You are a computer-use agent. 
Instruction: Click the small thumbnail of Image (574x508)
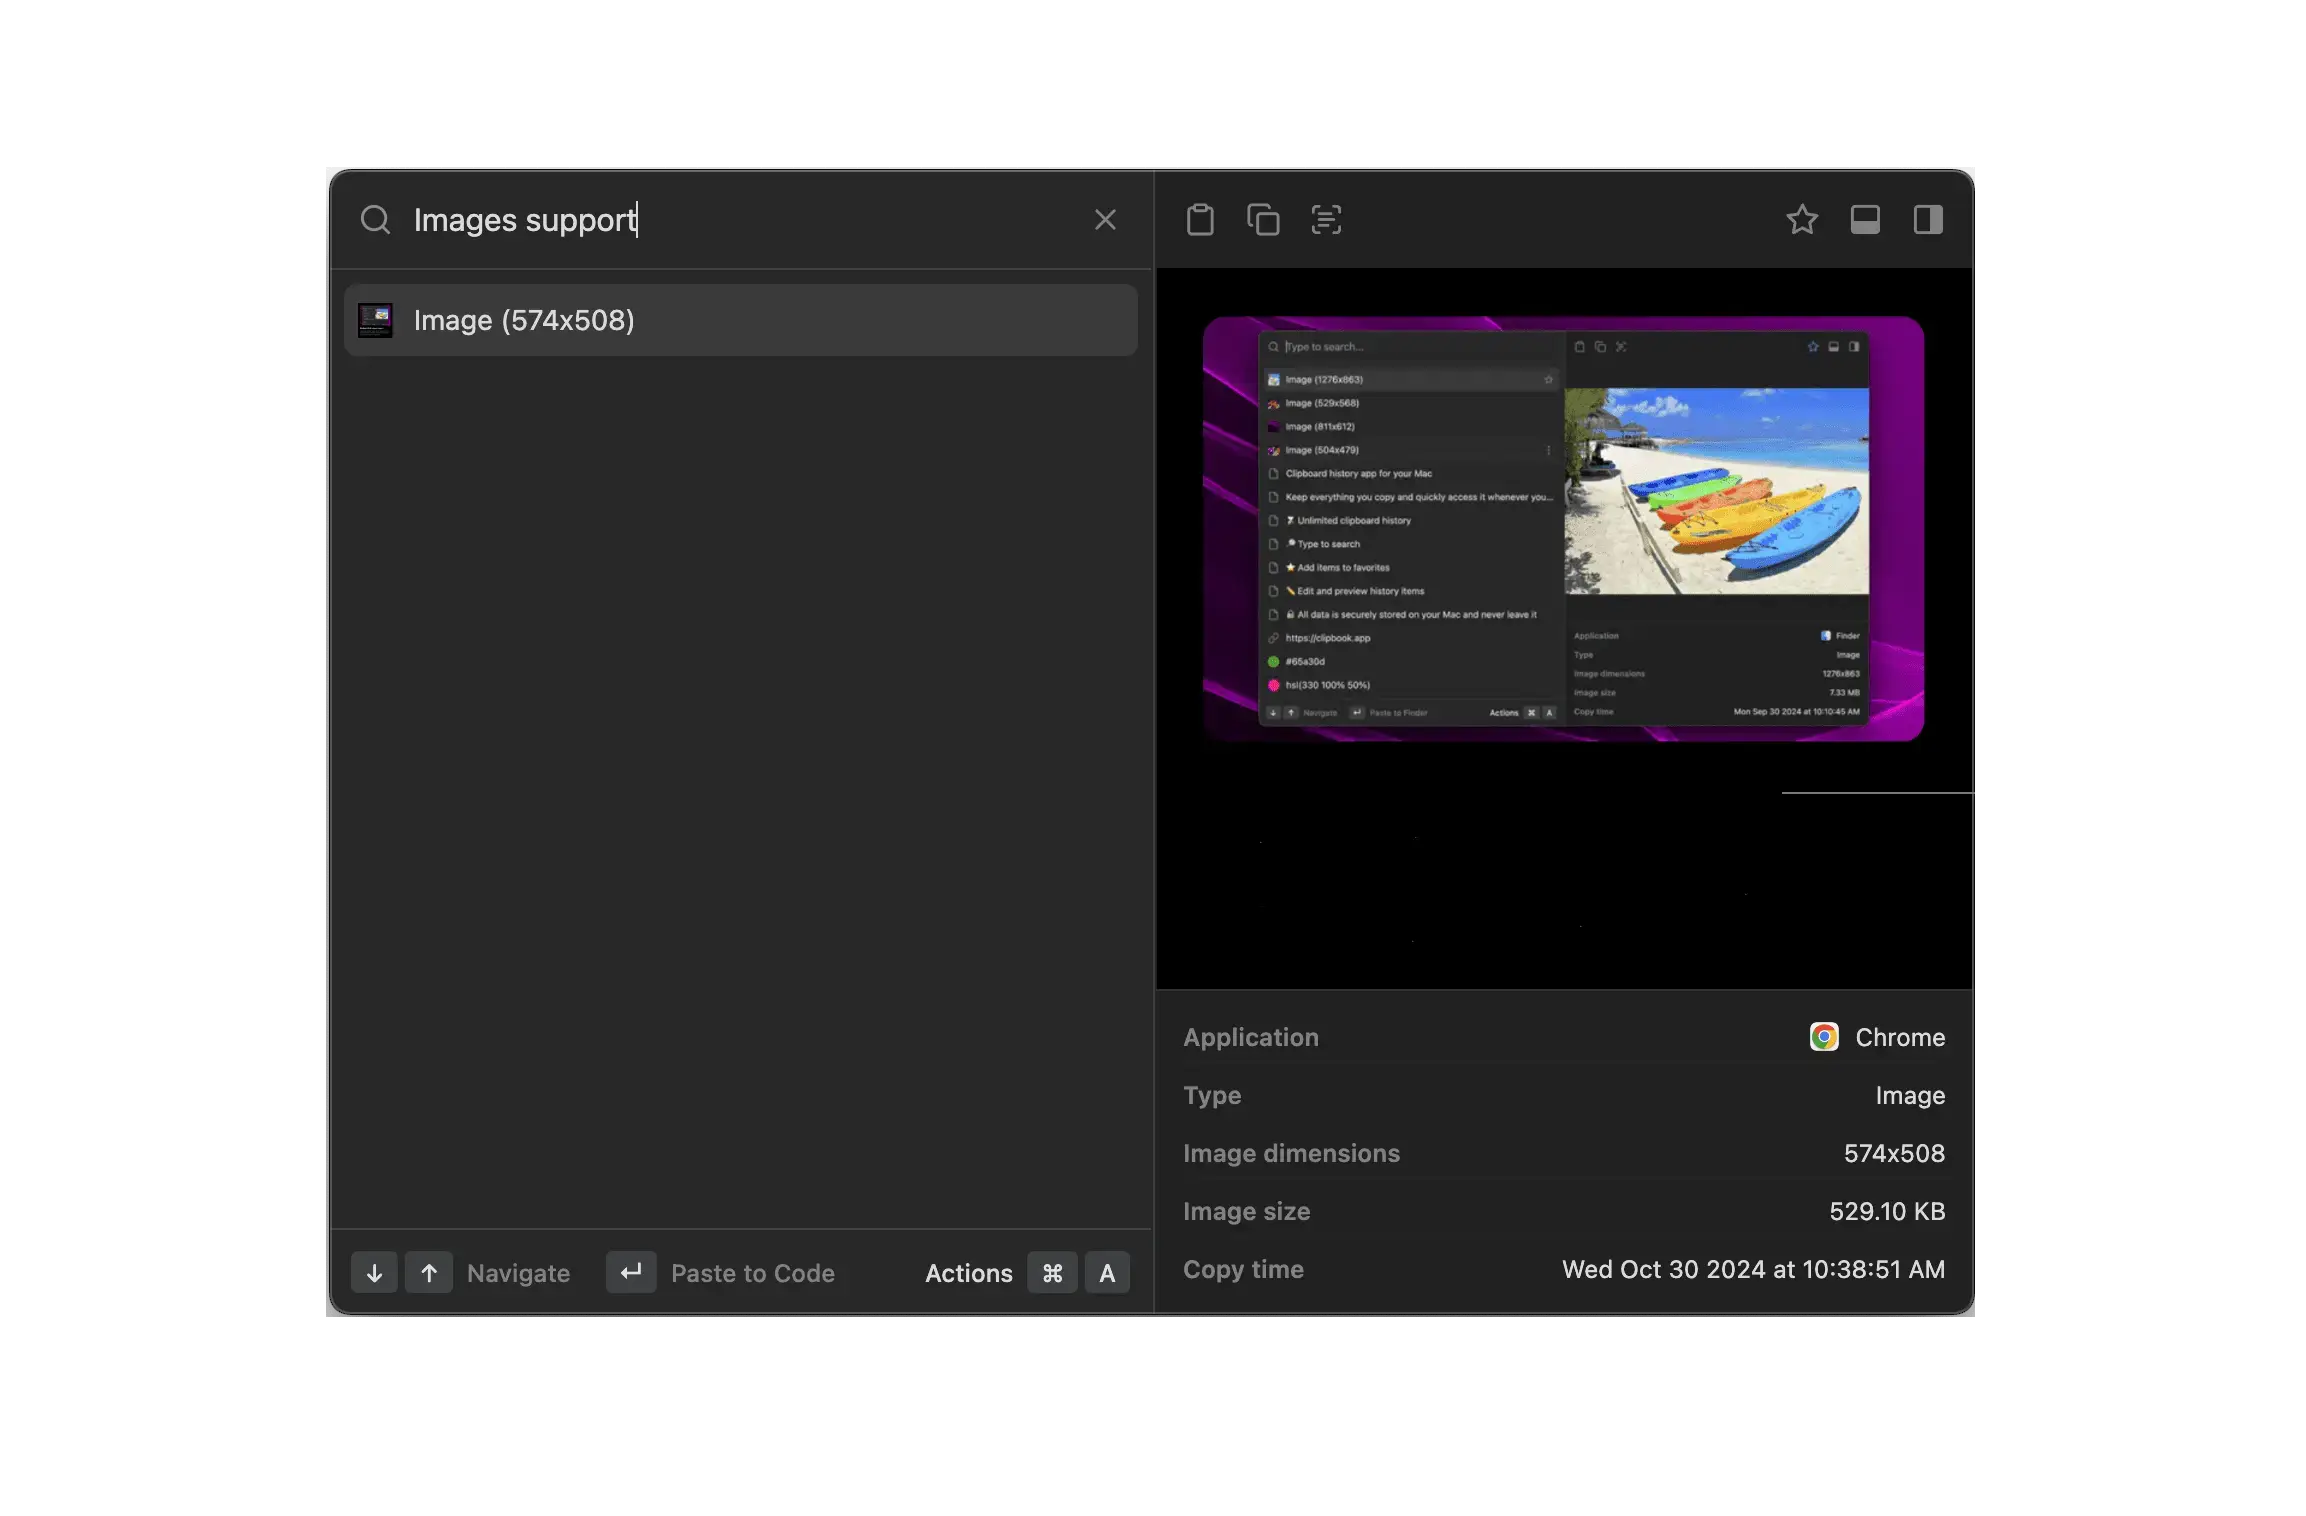[x=375, y=320]
